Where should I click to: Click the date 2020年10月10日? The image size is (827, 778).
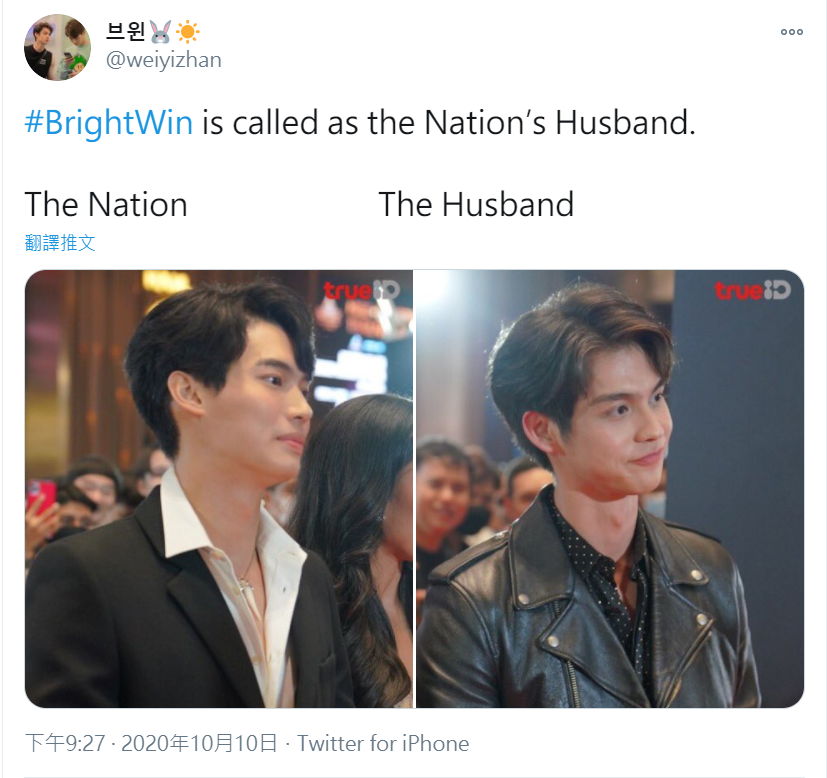(199, 743)
